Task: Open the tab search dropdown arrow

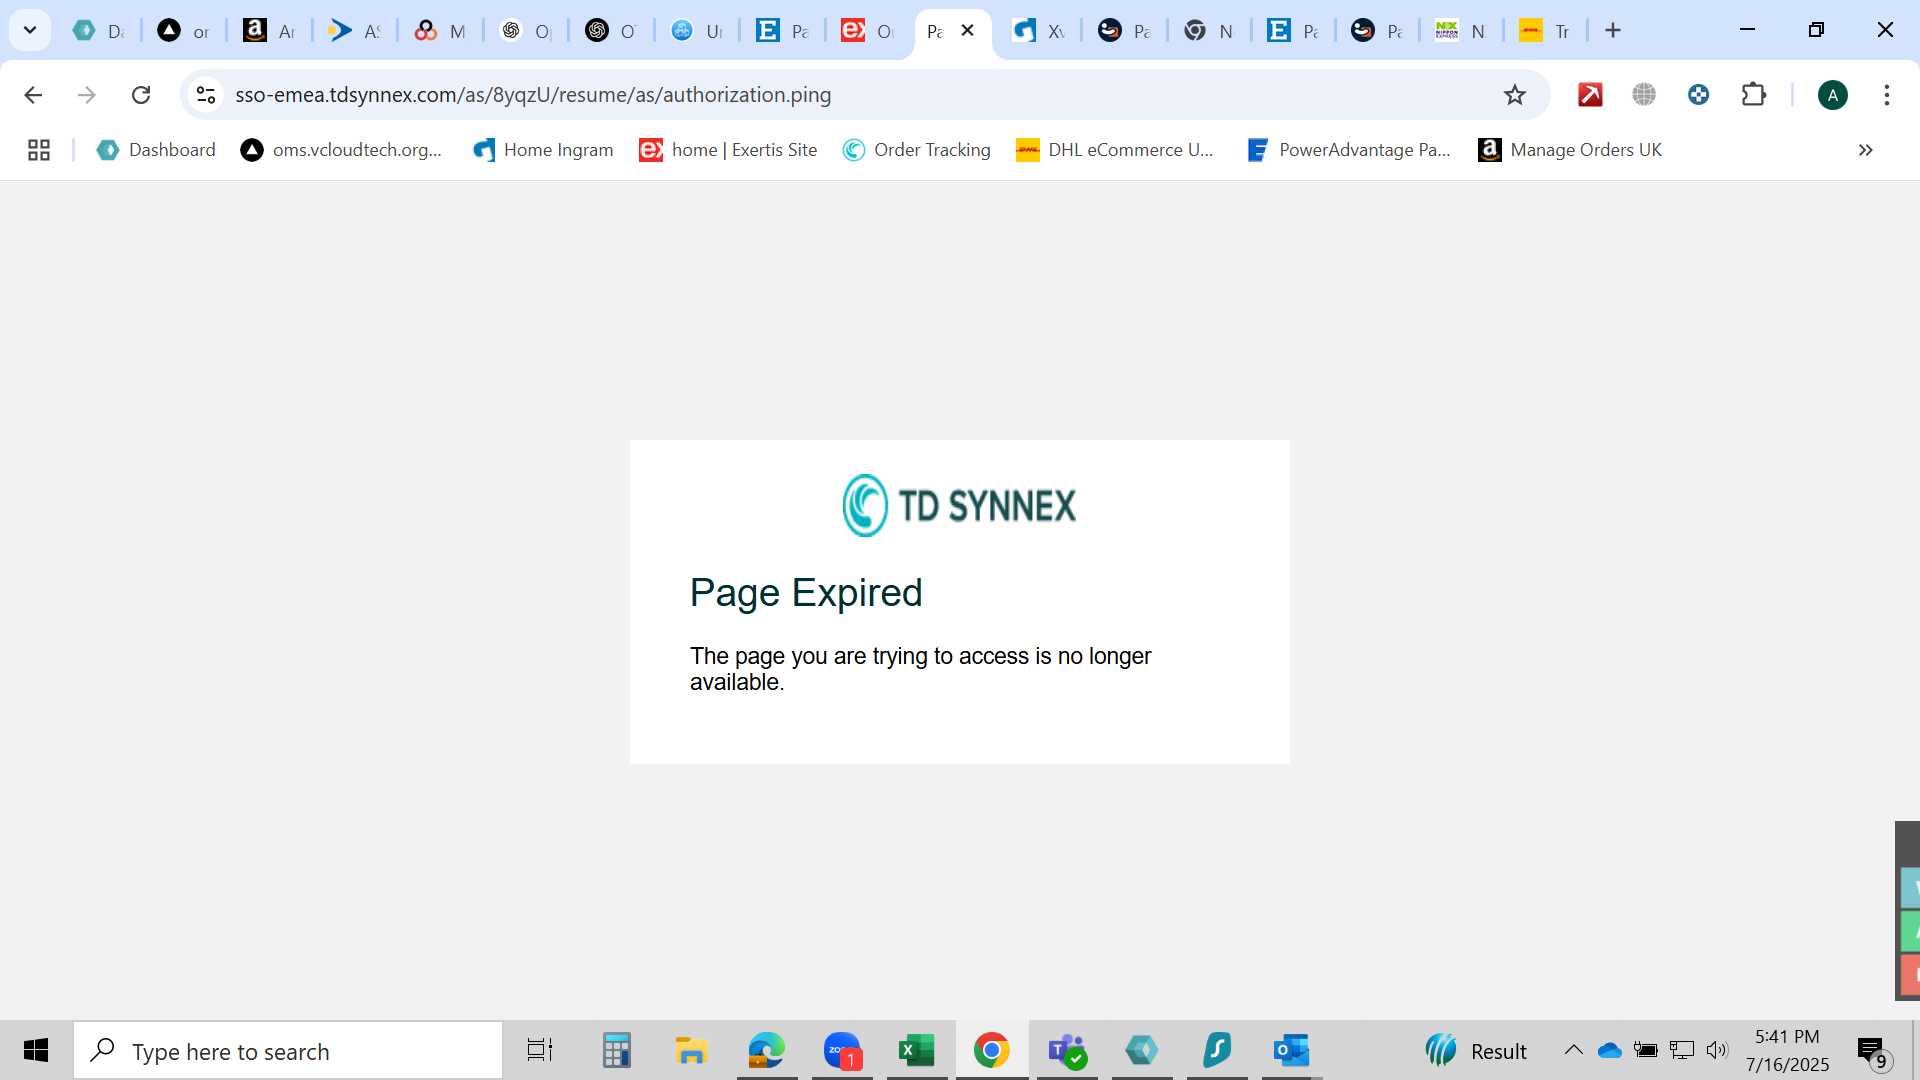Action: click(30, 30)
